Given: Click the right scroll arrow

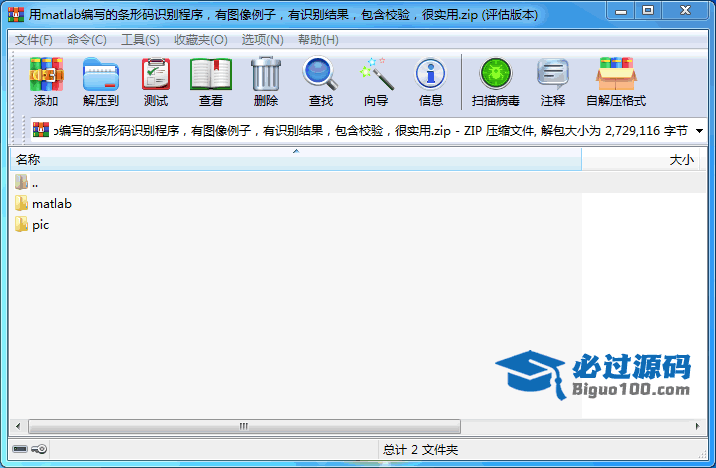Looking at the screenshot, I should (x=698, y=426).
